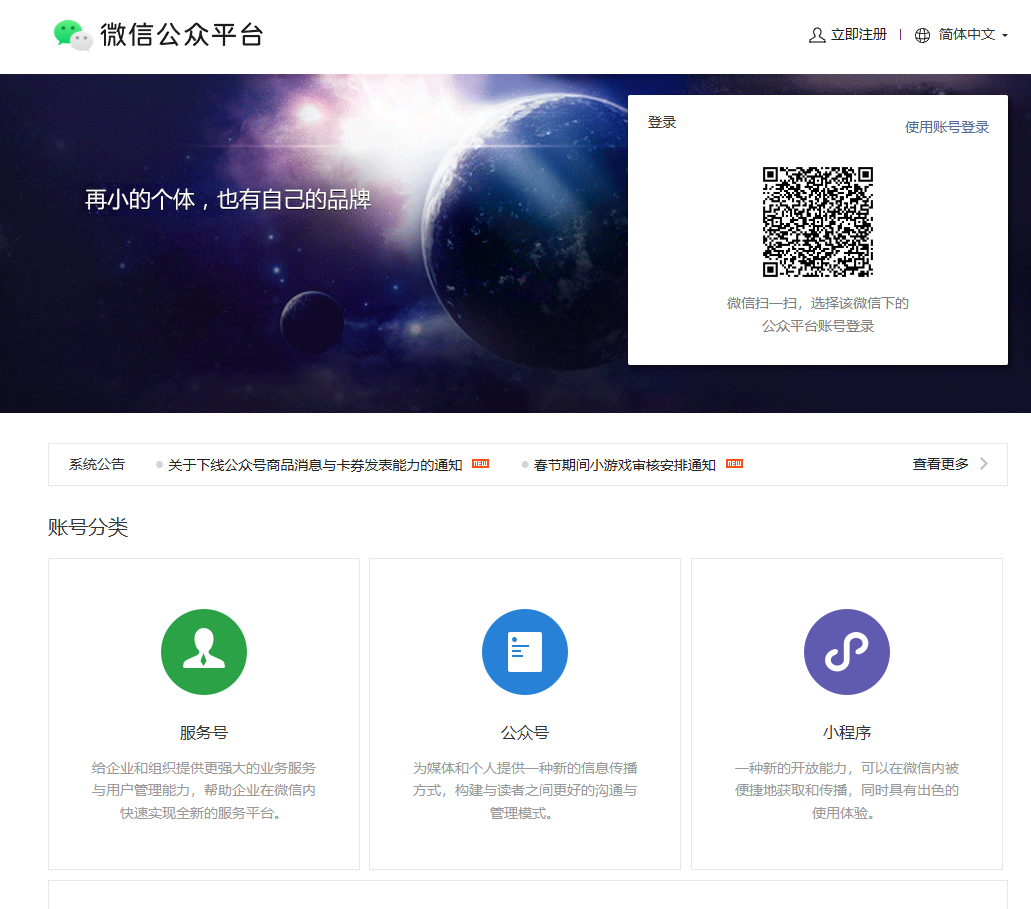Screen dimensions: 1031x909
Task: Switch to 使用账号登录 login mode
Action: click(x=946, y=126)
